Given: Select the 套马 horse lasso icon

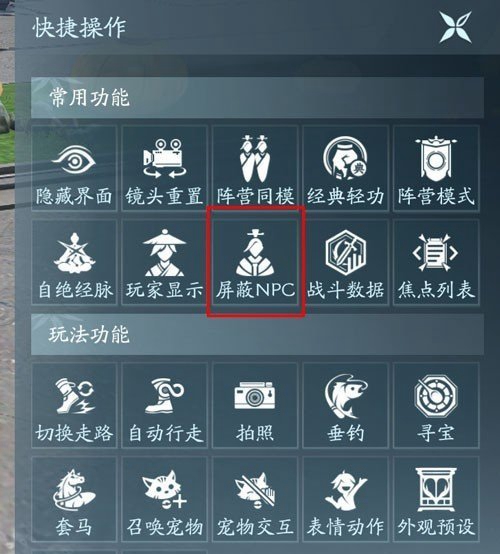Looking at the screenshot, I should (74, 499).
